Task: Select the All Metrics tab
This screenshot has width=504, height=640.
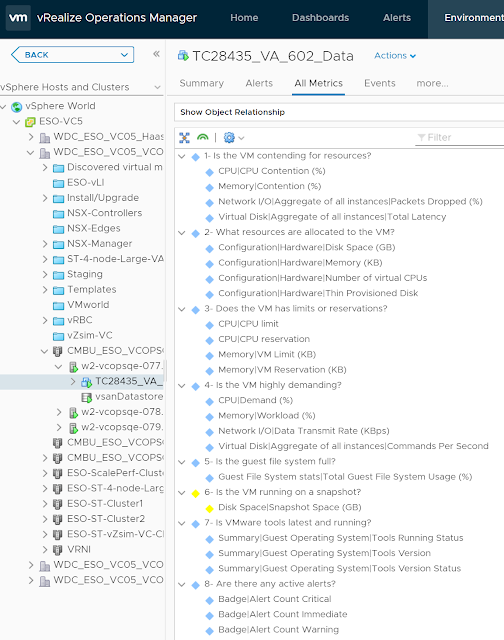Action: [318, 83]
